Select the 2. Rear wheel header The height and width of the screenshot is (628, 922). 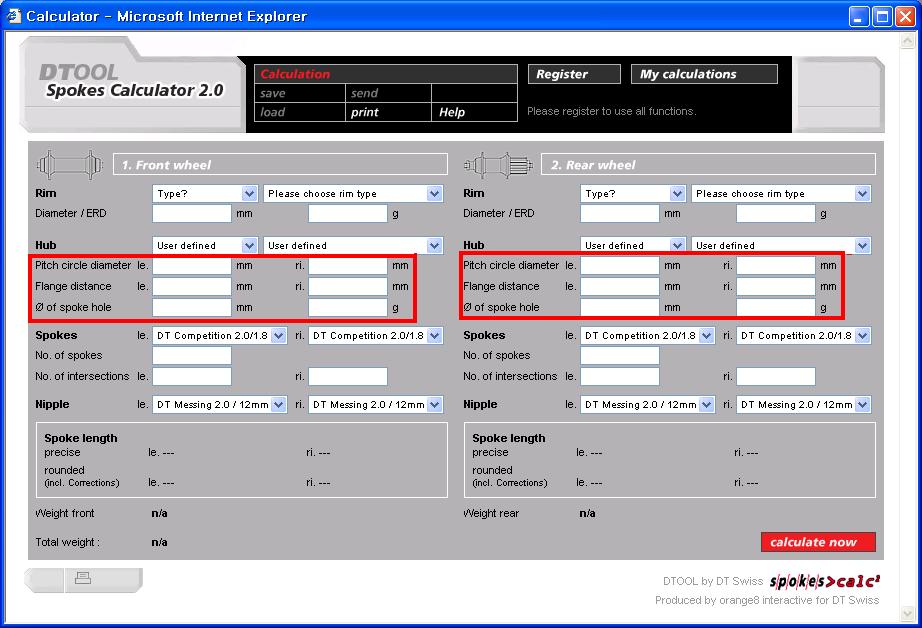point(708,165)
